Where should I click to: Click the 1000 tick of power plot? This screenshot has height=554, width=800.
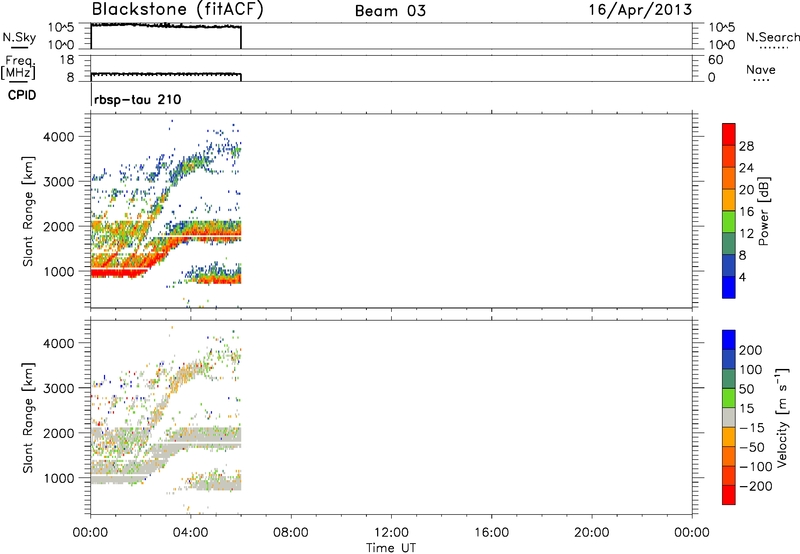[x=58, y=271]
